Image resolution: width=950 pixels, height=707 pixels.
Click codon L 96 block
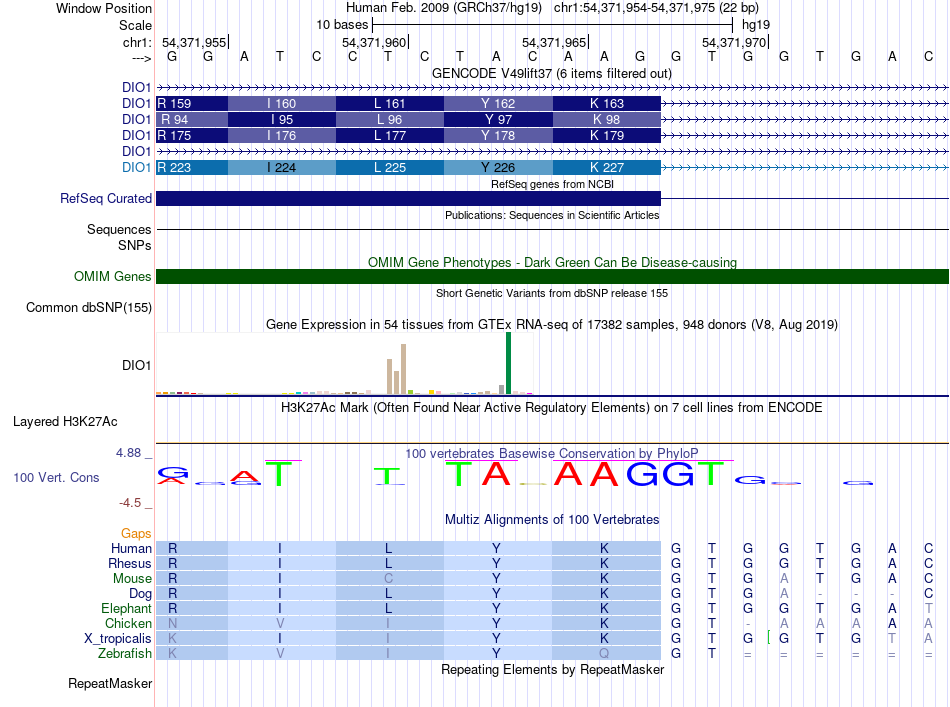pyautogui.click(x=390, y=119)
